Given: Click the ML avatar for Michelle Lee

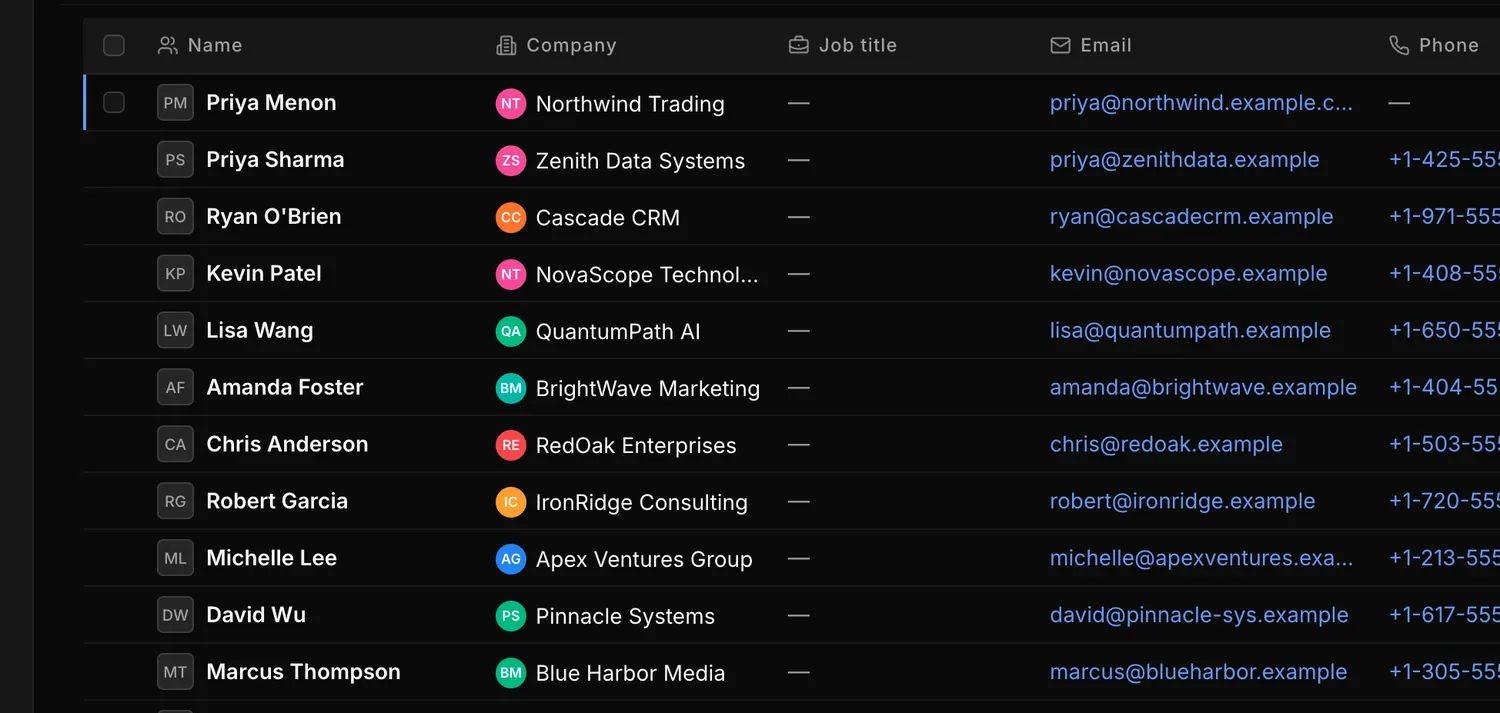Looking at the screenshot, I should (175, 559).
